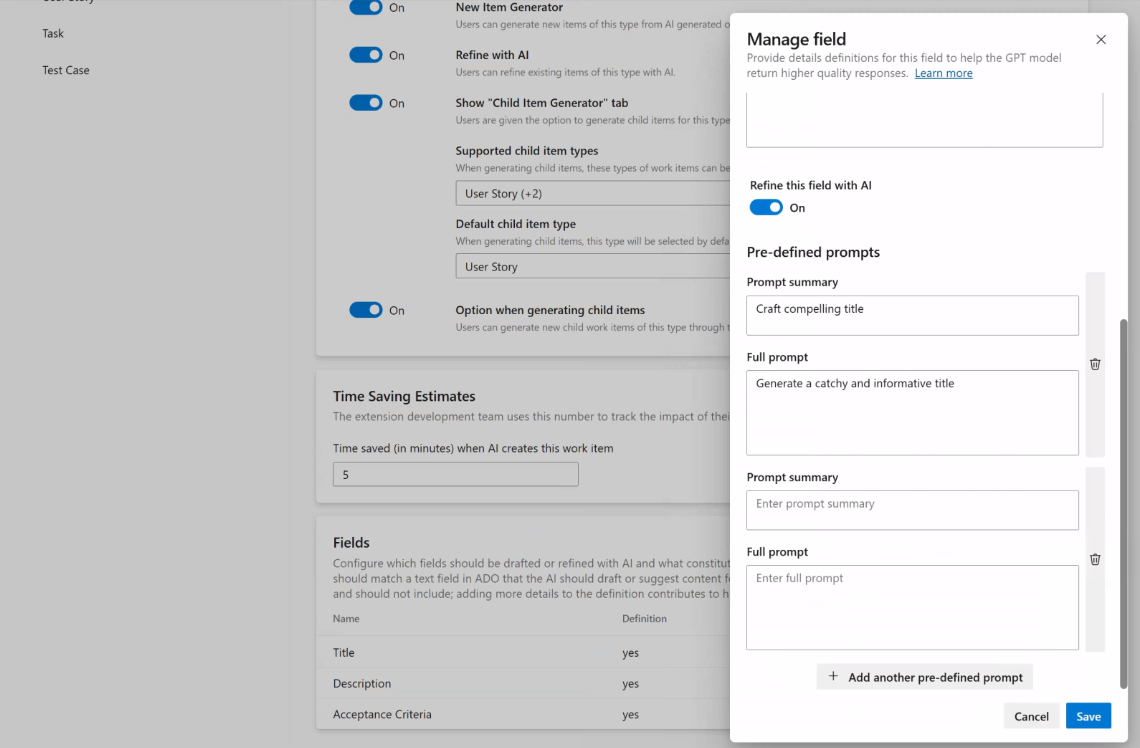The width and height of the screenshot is (1140, 748).
Task: Switch off option when generating child items
Action: pos(366,310)
